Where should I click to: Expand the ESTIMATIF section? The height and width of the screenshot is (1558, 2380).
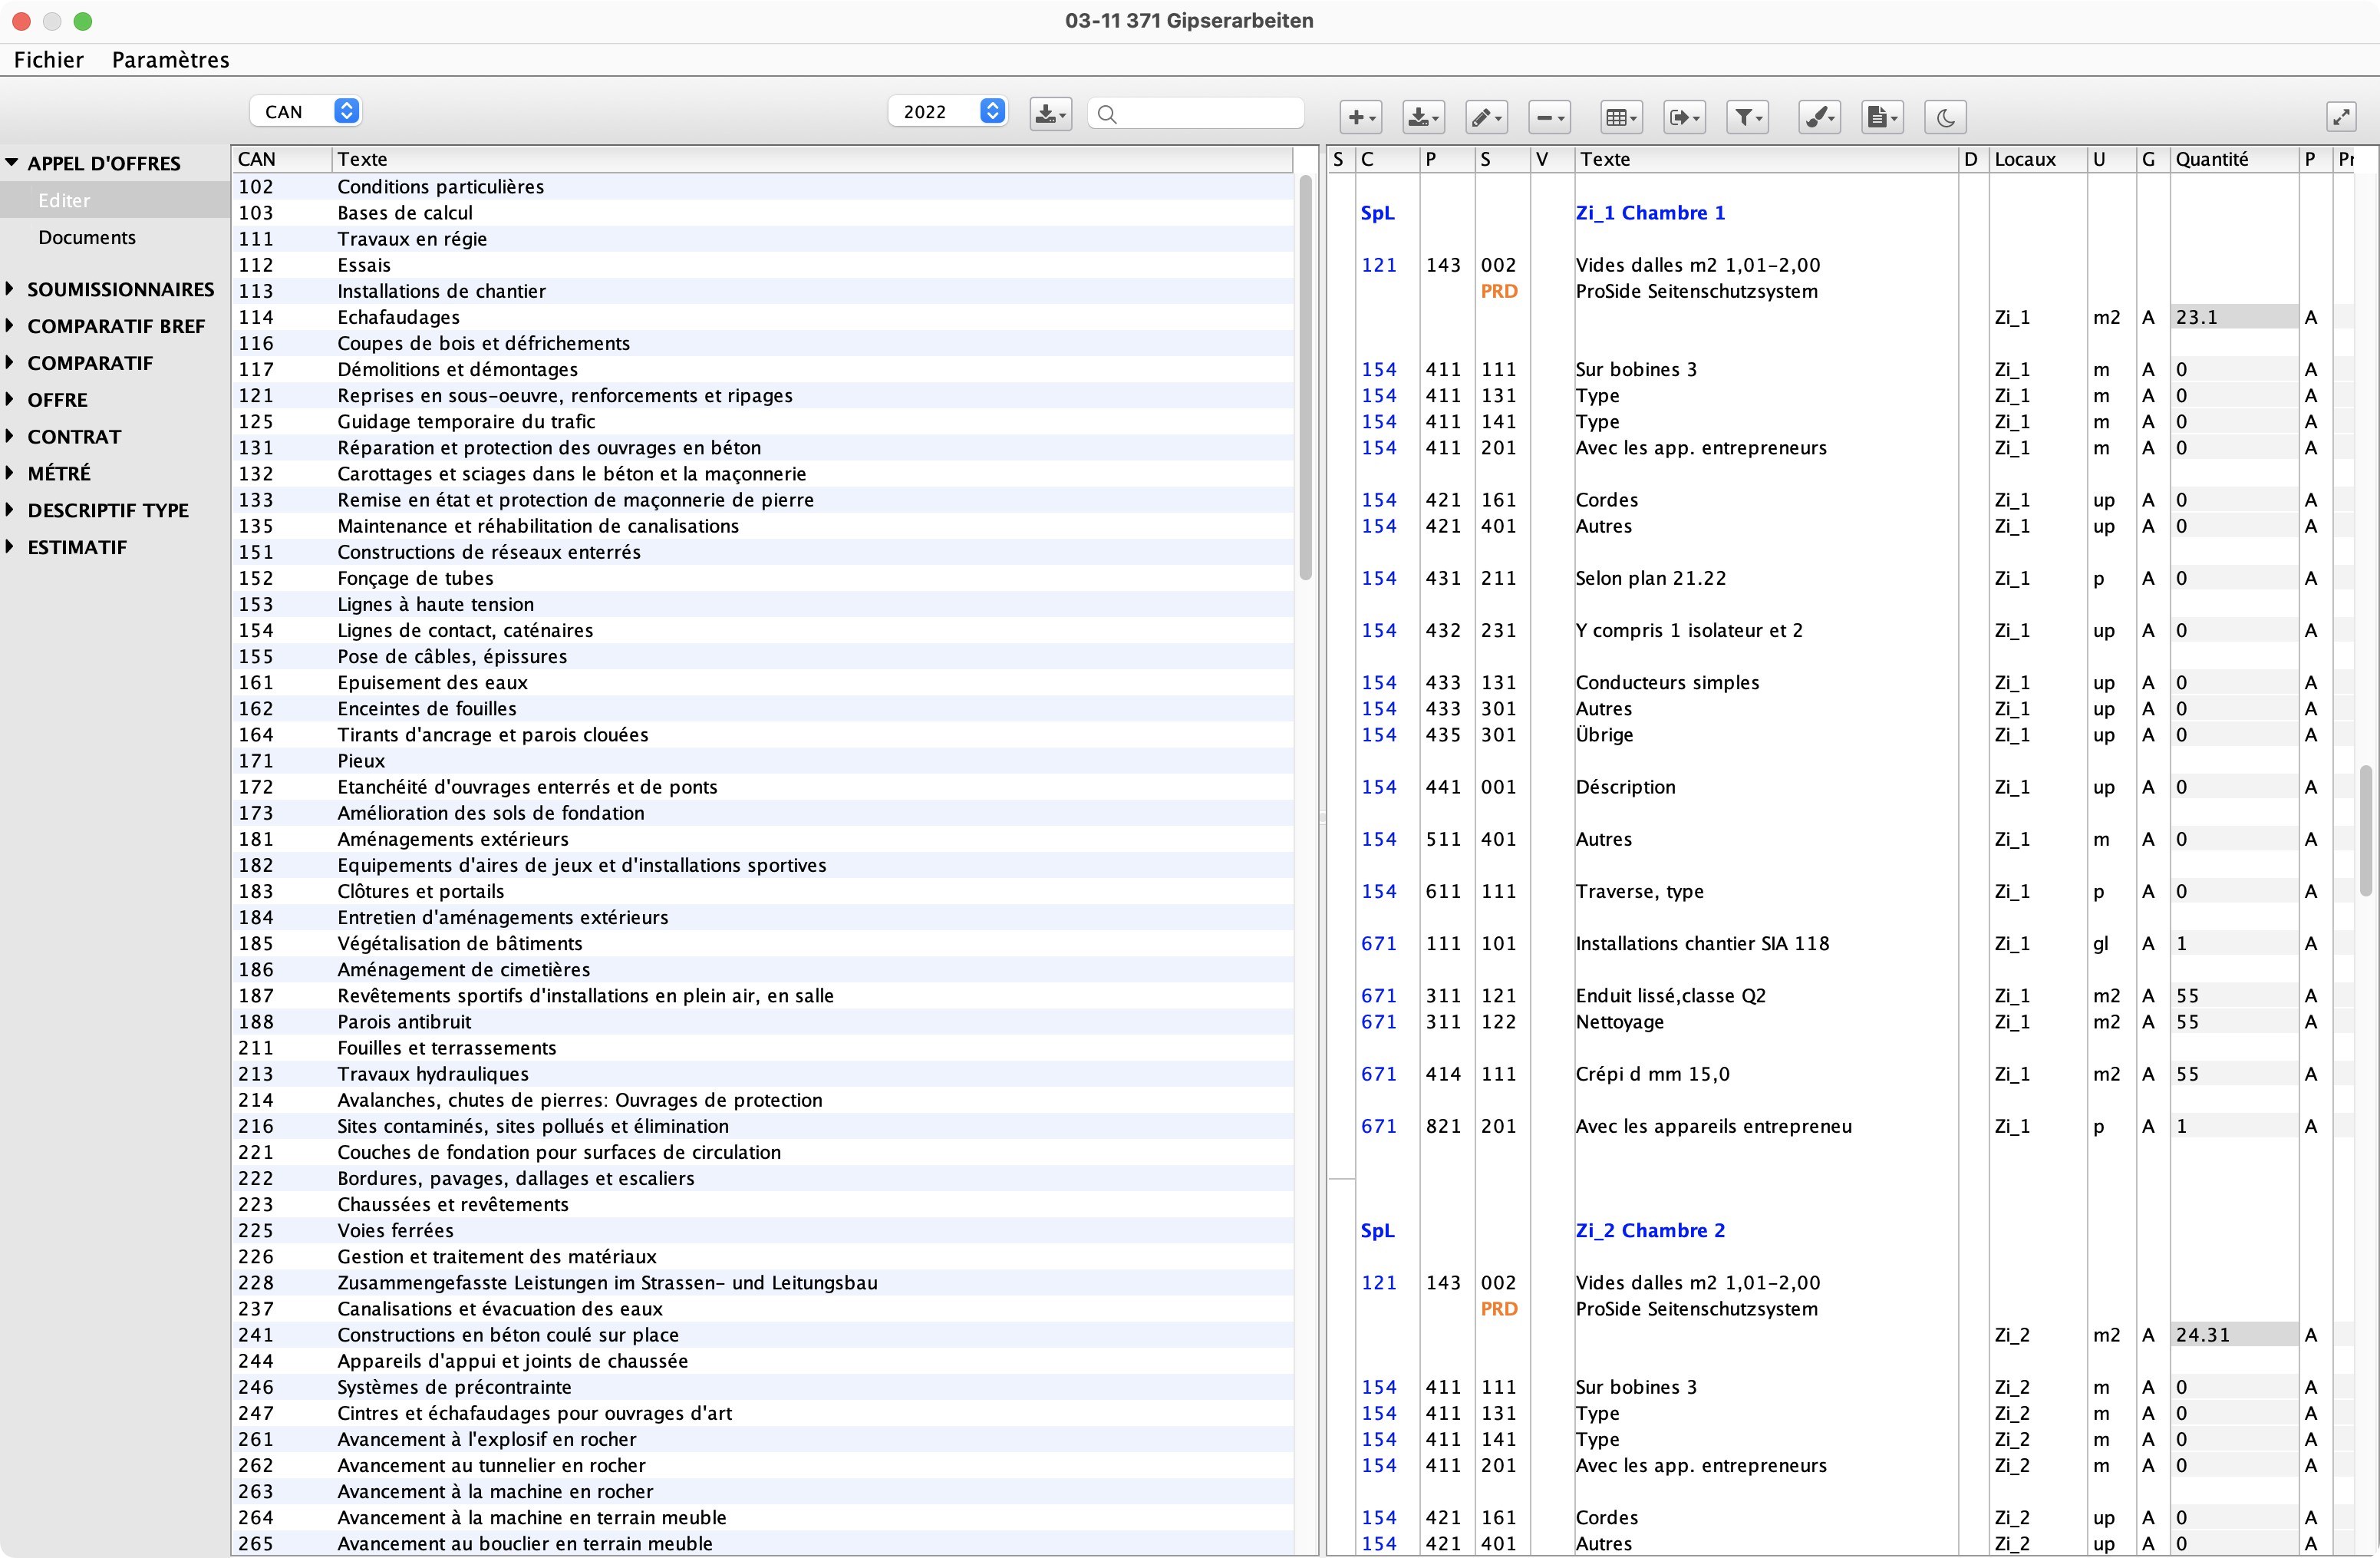coord(10,546)
